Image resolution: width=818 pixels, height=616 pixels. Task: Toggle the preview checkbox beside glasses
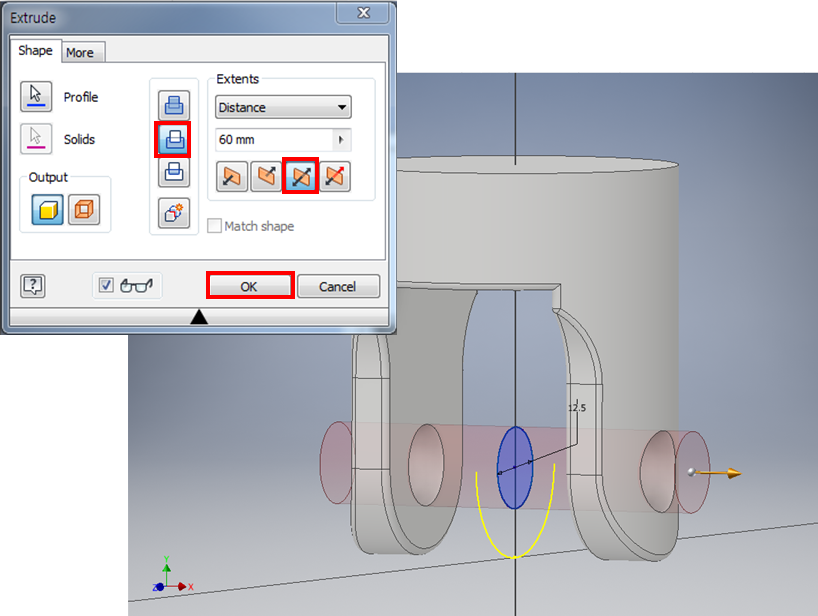pos(106,285)
